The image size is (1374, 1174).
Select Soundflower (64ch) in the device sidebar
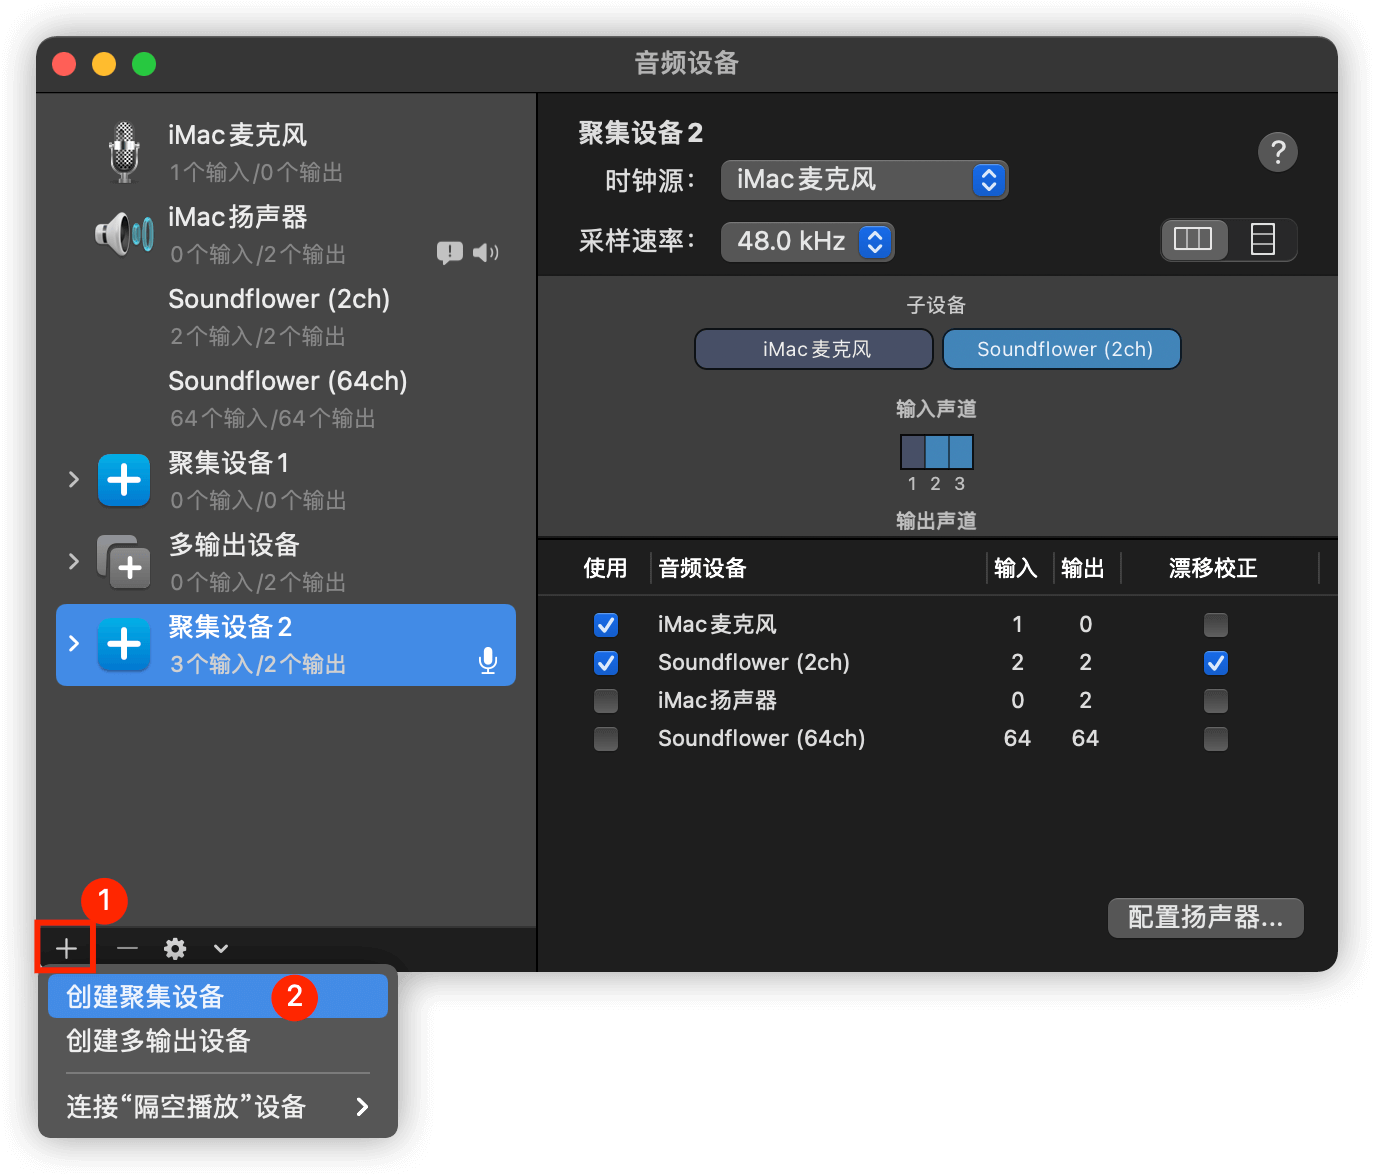[286, 398]
